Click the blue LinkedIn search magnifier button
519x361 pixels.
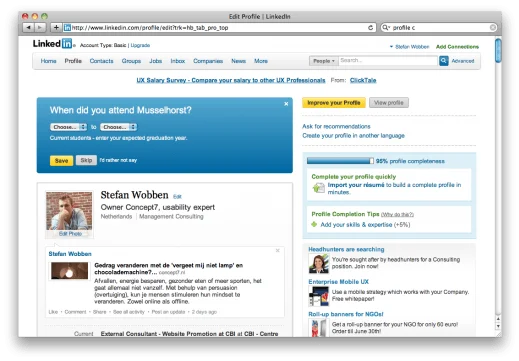click(444, 61)
